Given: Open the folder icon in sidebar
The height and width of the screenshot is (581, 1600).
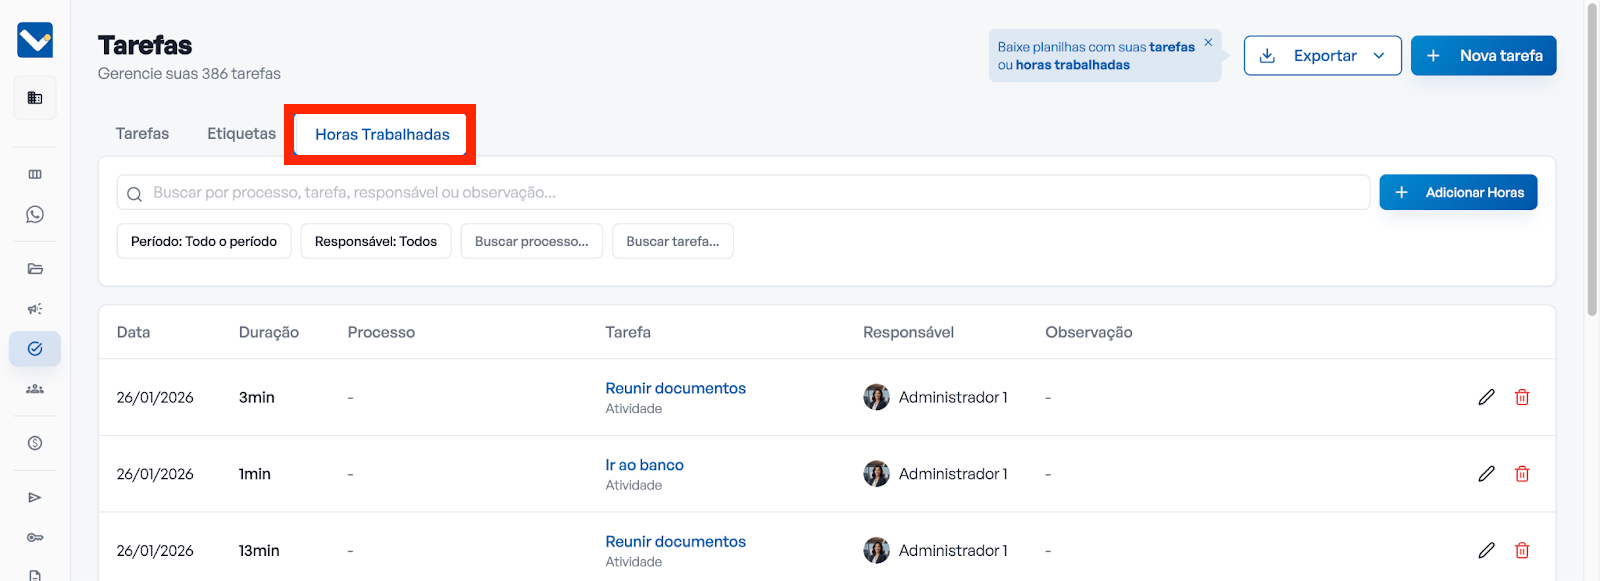Looking at the screenshot, I should pos(35,269).
